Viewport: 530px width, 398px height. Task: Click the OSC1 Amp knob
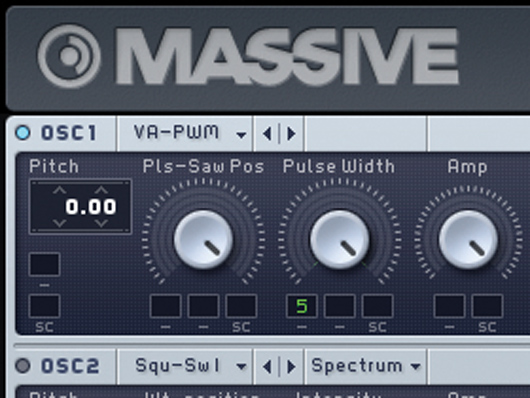click(468, 239)
